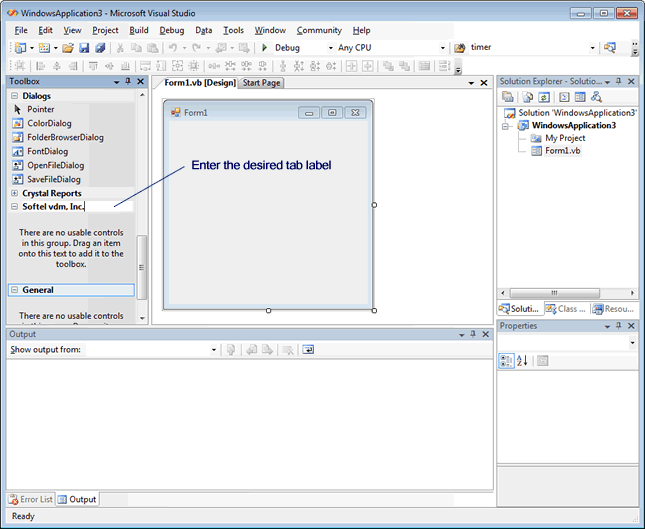This screenshot has width=645, height=529.
Task: Select the FontDialog control in Toolbox
Action: coord(48,151)
